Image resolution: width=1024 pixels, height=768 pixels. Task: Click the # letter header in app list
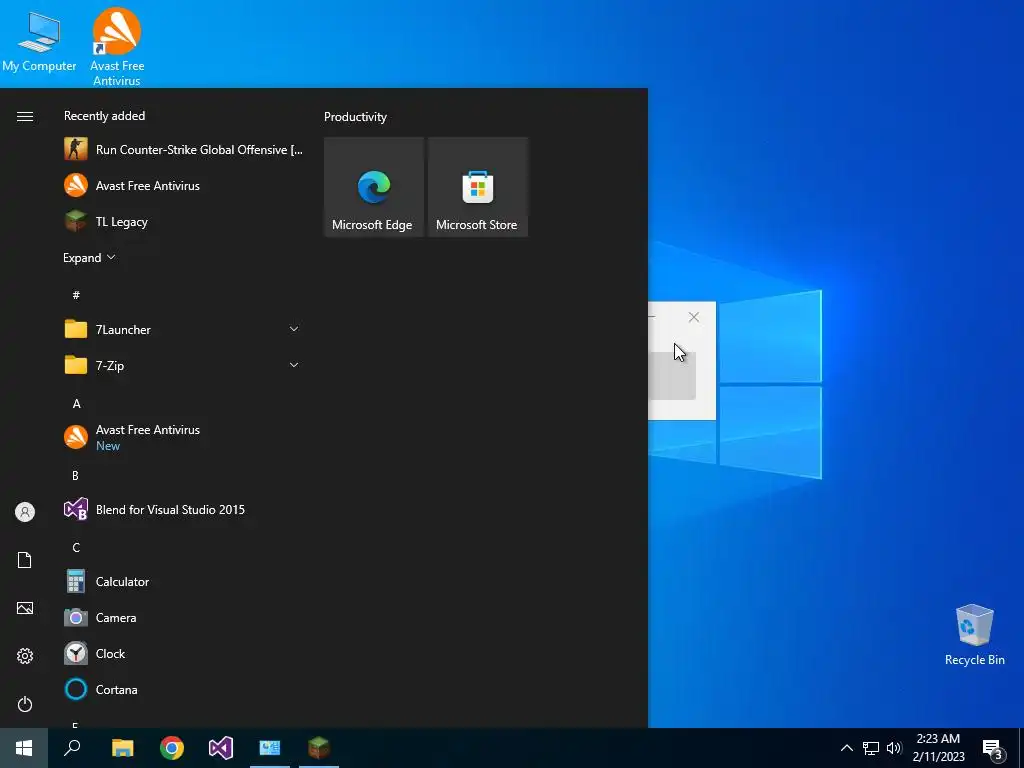[x=76, y=295]
